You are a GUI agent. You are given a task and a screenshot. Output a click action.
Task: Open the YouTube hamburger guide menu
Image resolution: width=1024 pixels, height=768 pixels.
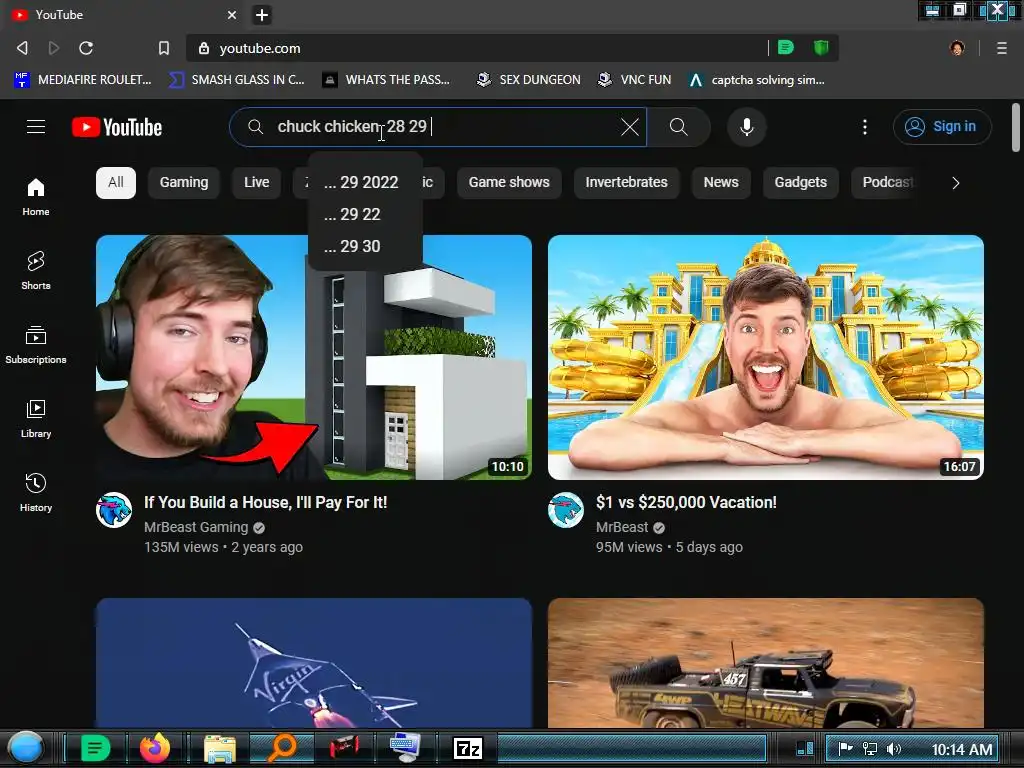click(36, 127)
